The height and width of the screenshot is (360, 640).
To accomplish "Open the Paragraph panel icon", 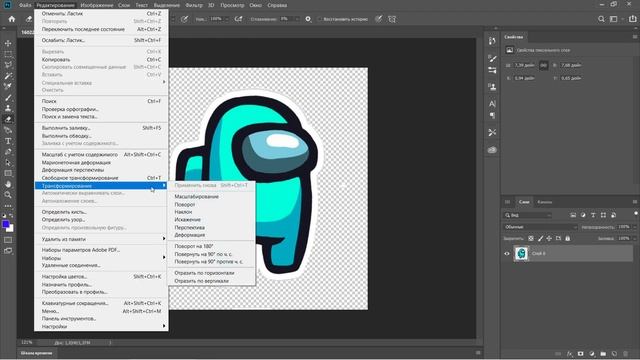I will tap(492, 116).
